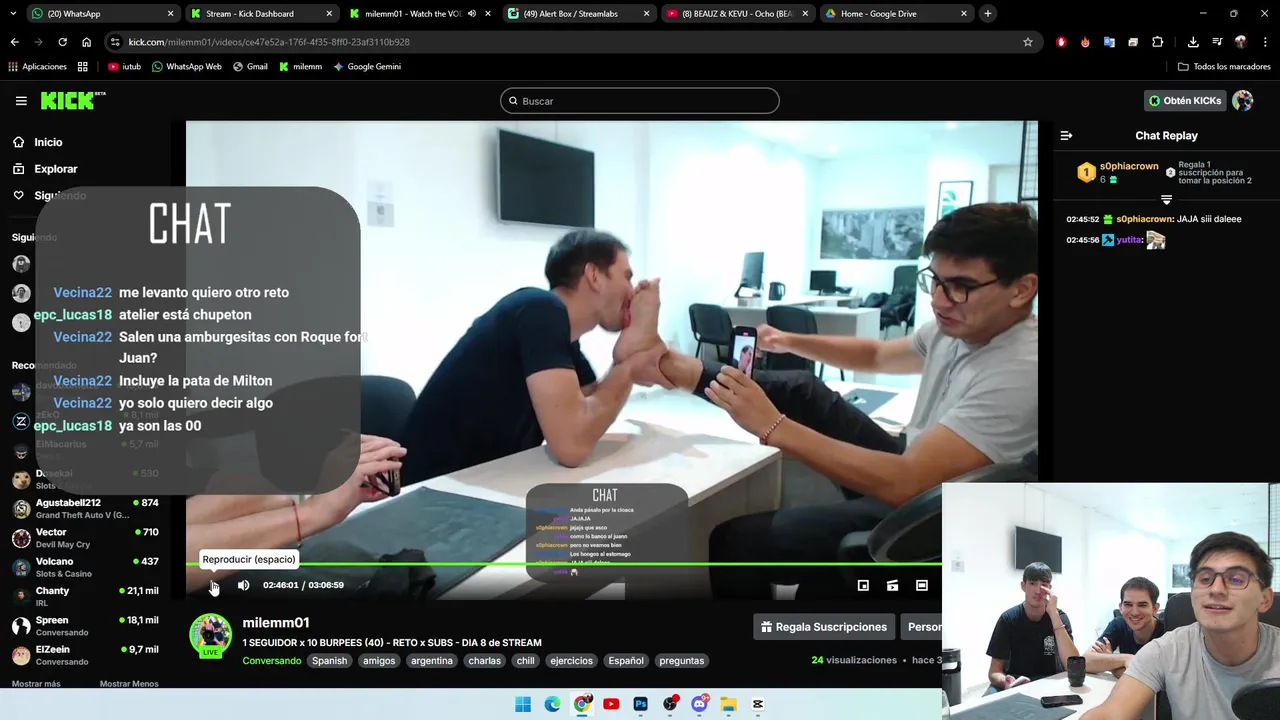This screenshot has height=720, width=1280.
Task: Select the Spanish tag
Action: tap(329, 661)
